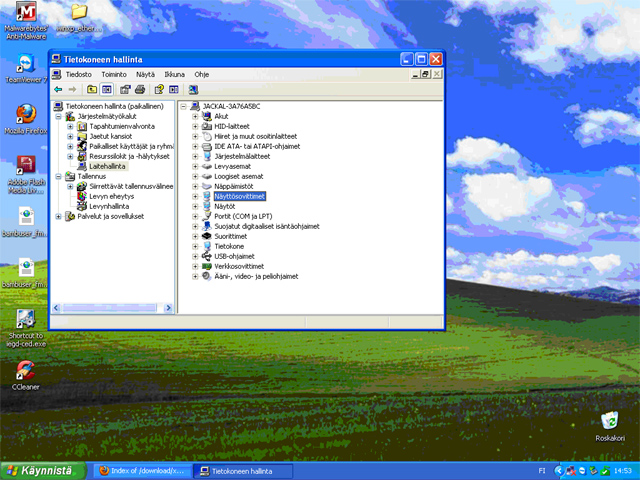Select the Shortcut to iegd-ced.exe icon
The width and height of the screenshot is (640, 480).
pyautogui.click(x=27, y=329)
